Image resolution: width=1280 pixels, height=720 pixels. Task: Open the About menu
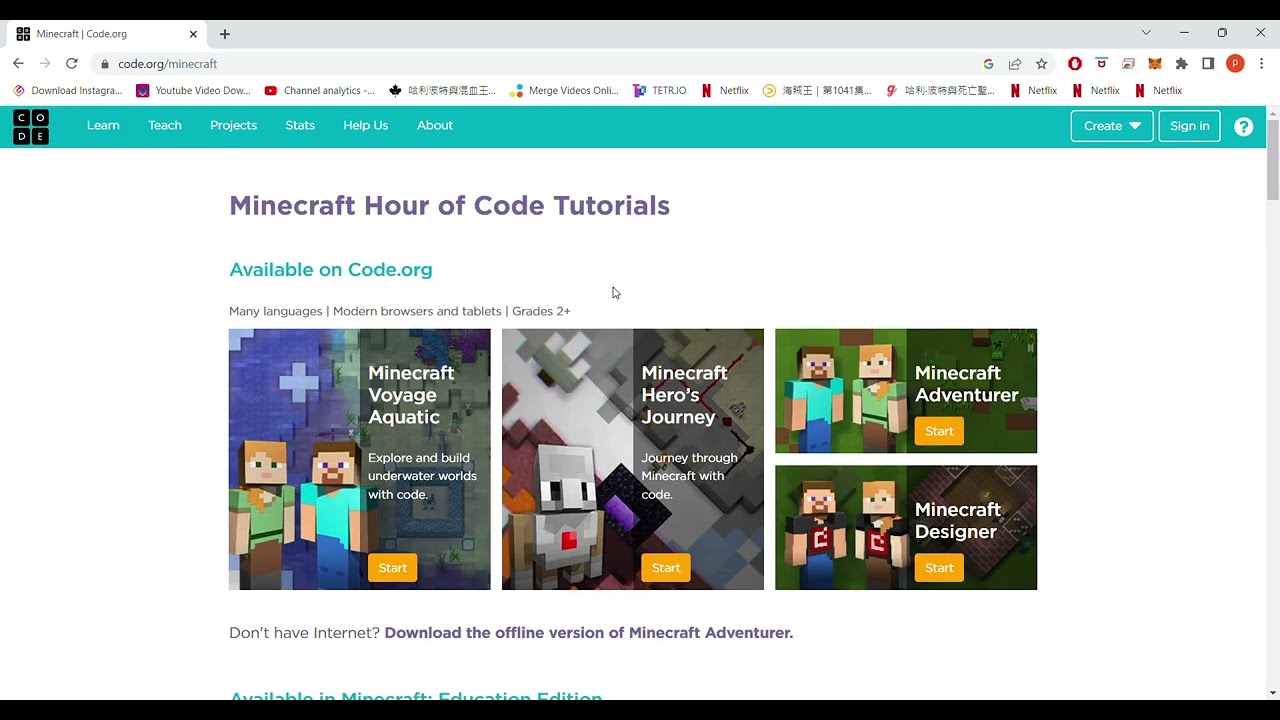pos(435,125)
